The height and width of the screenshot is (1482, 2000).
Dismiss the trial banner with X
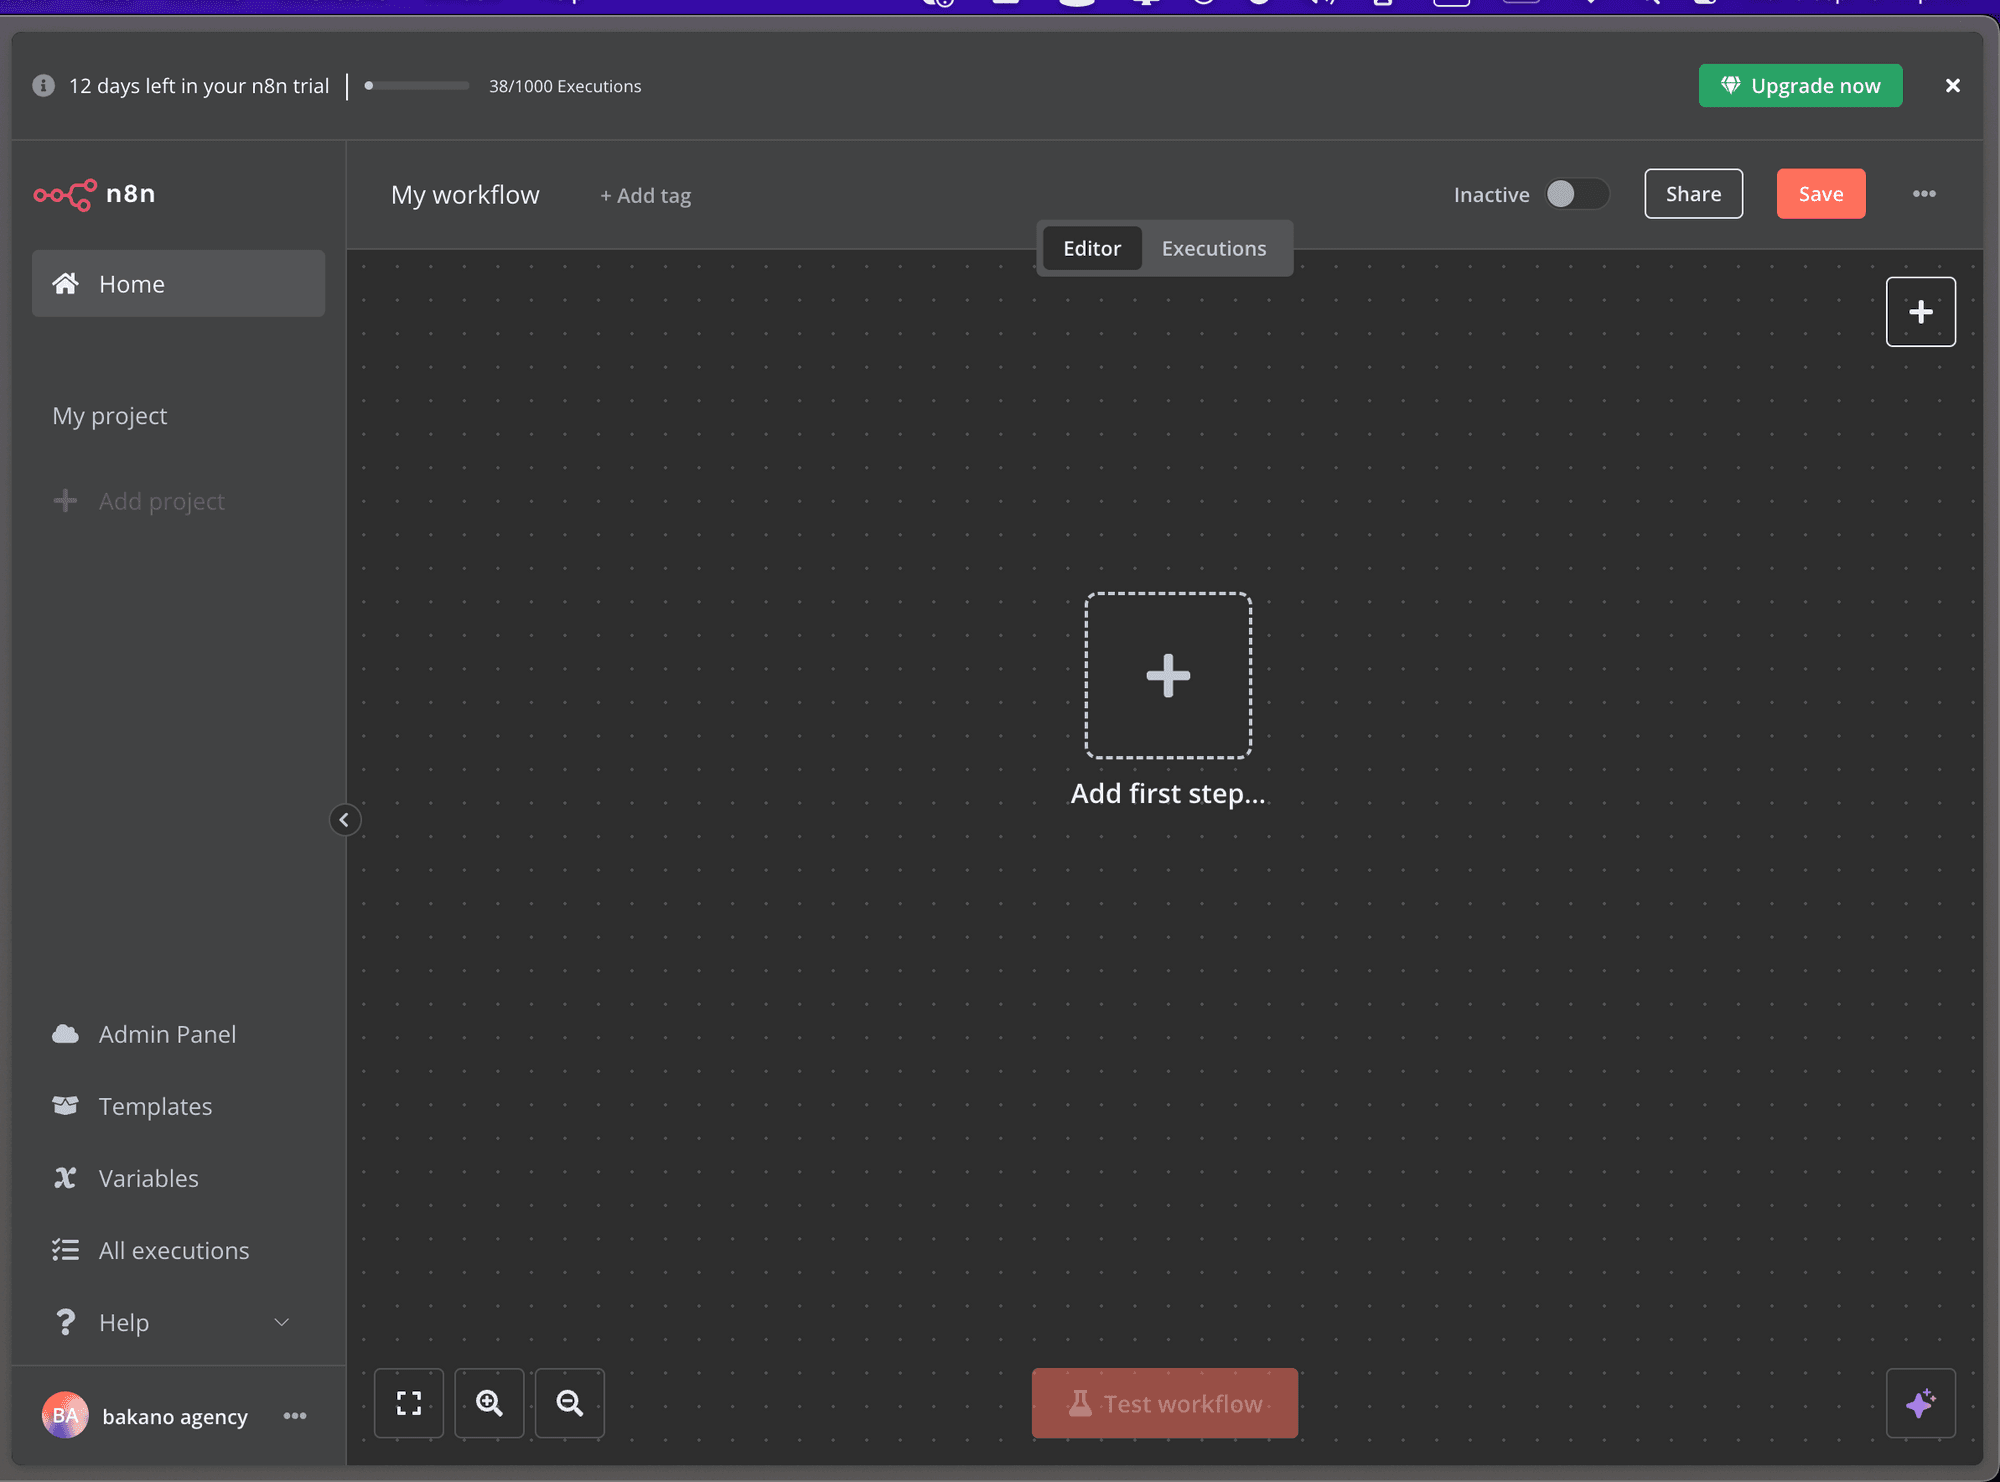[x=1952, y=86]
